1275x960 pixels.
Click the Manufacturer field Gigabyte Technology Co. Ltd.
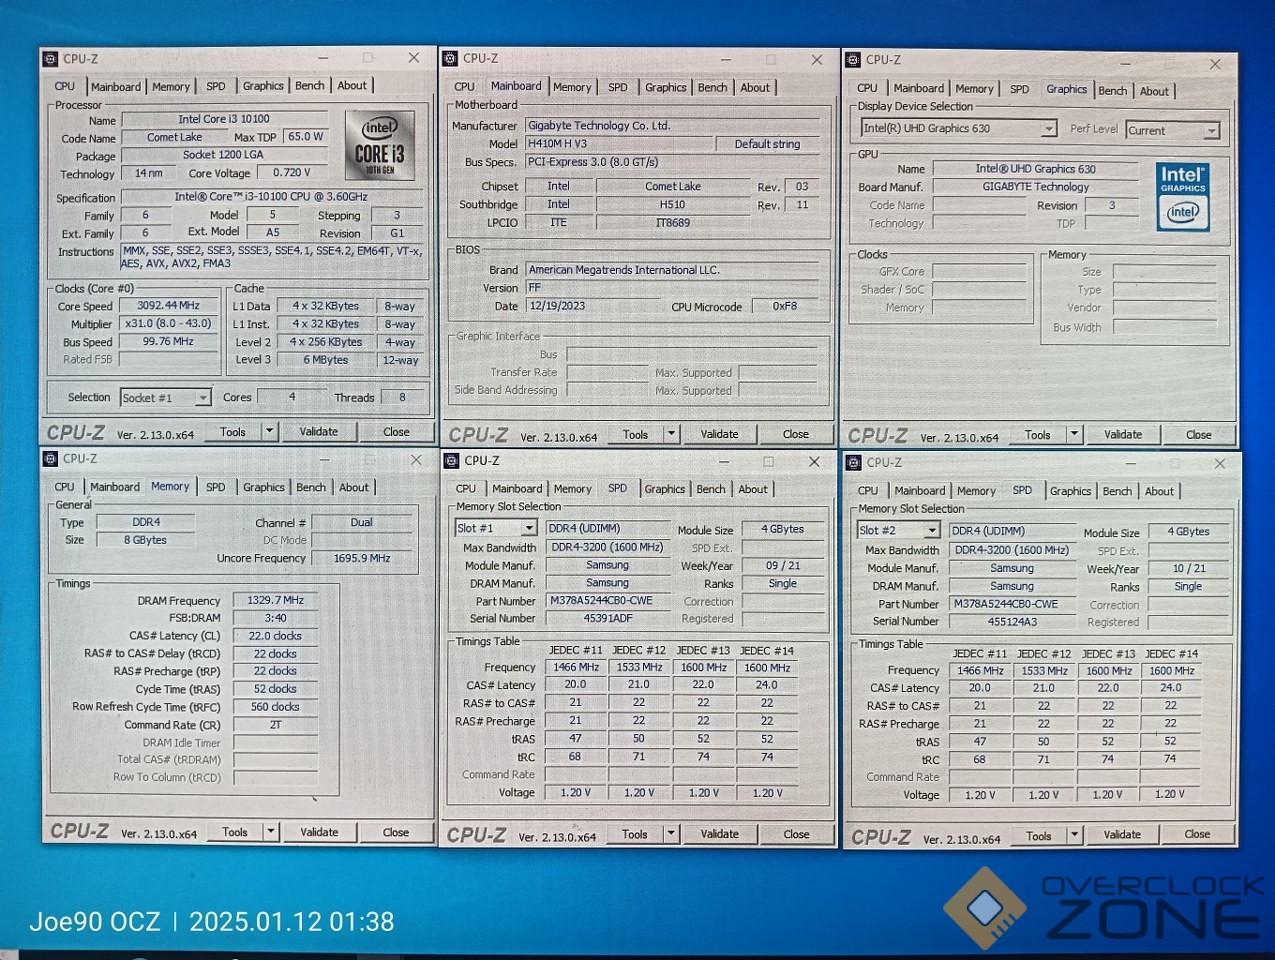[x=672, y=126]
